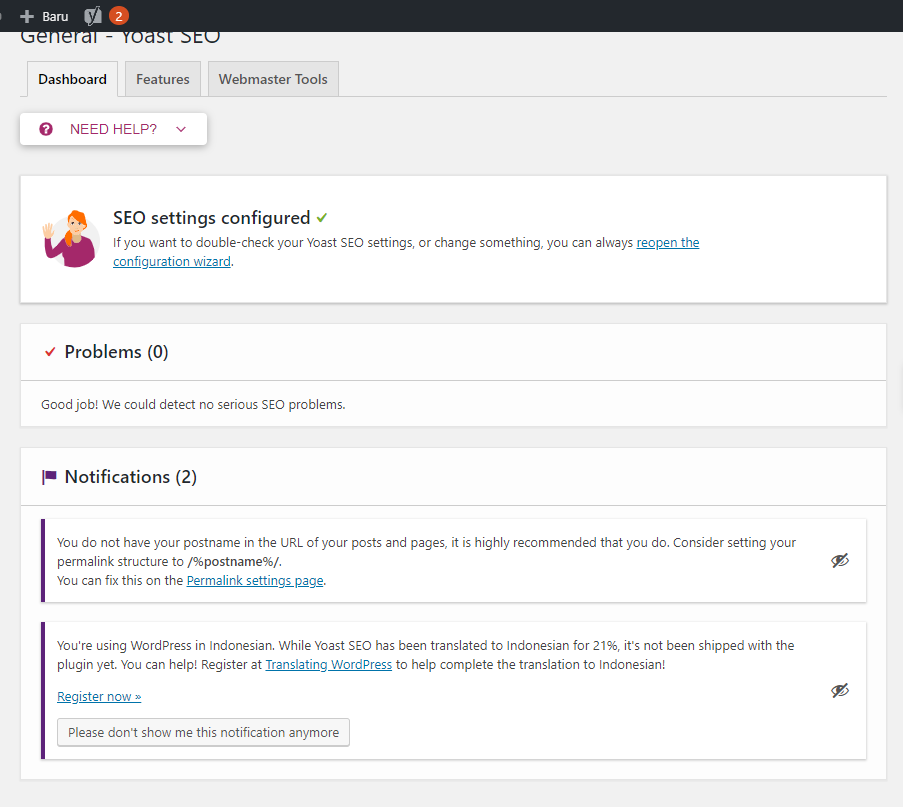
Task: Switch to the Dashboard tab
Action: (73, 79)
